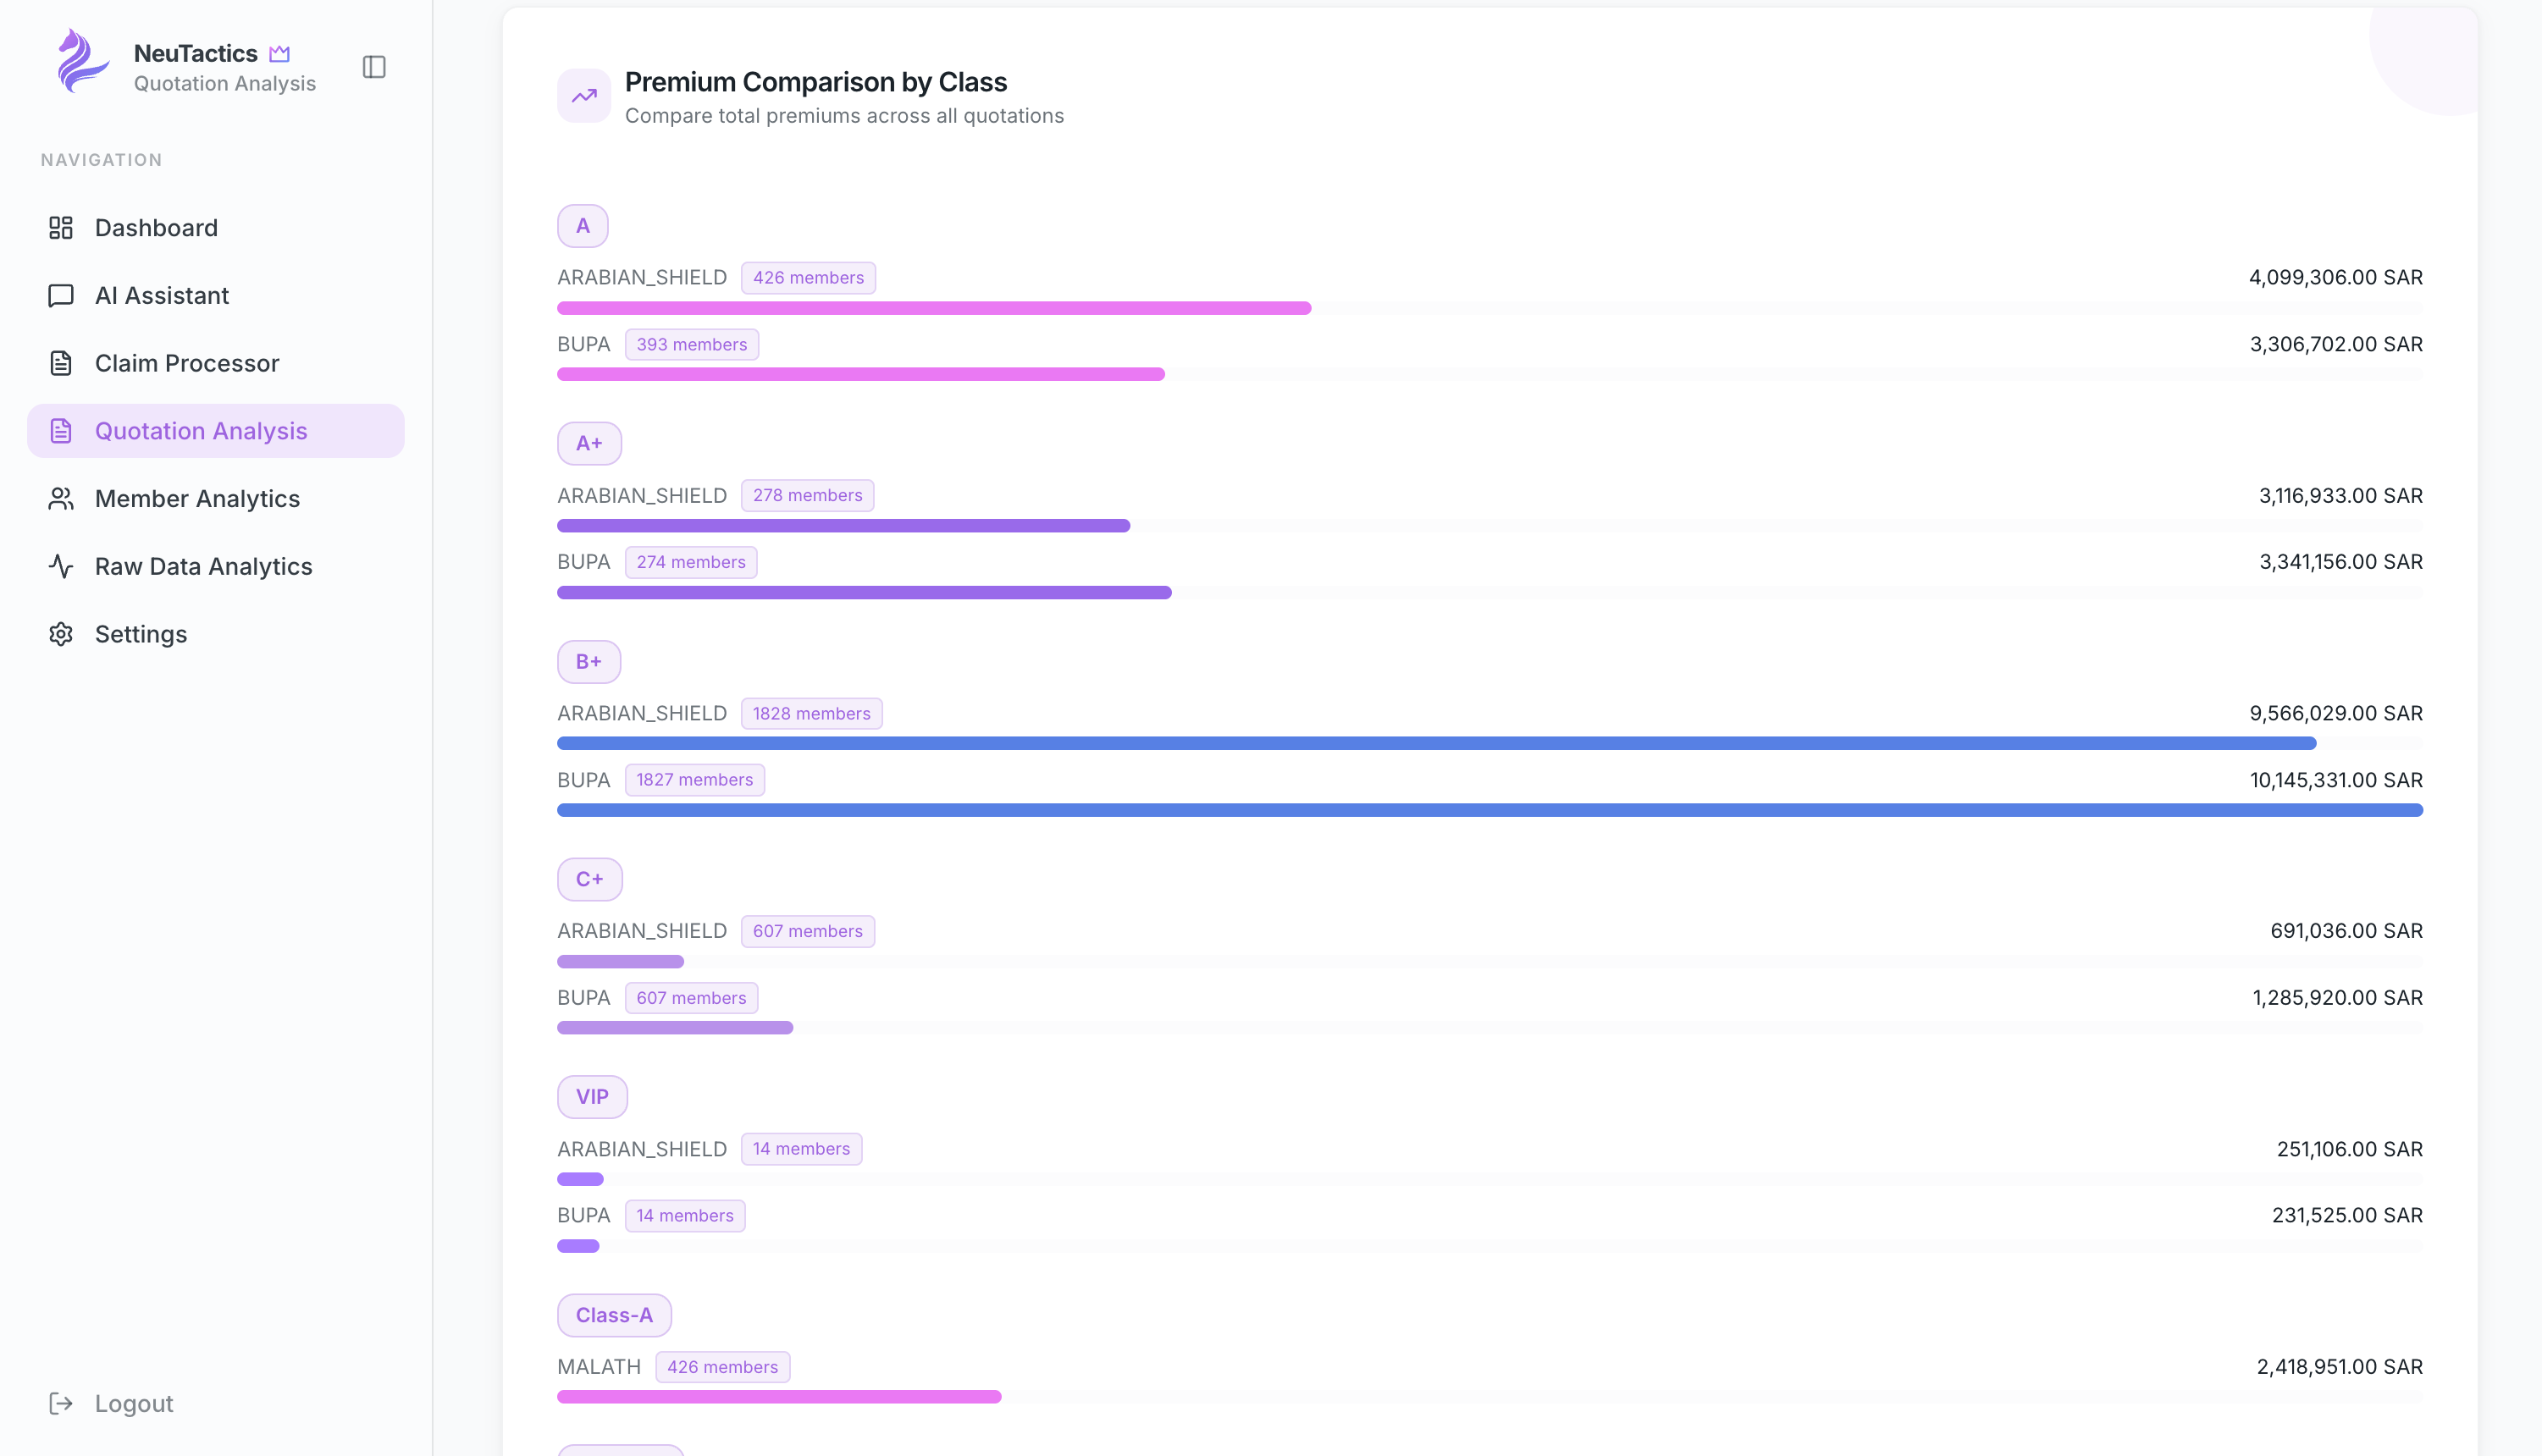
Task: Toggle the sidebar collapse panel icon
Action: tap(374, 67)
